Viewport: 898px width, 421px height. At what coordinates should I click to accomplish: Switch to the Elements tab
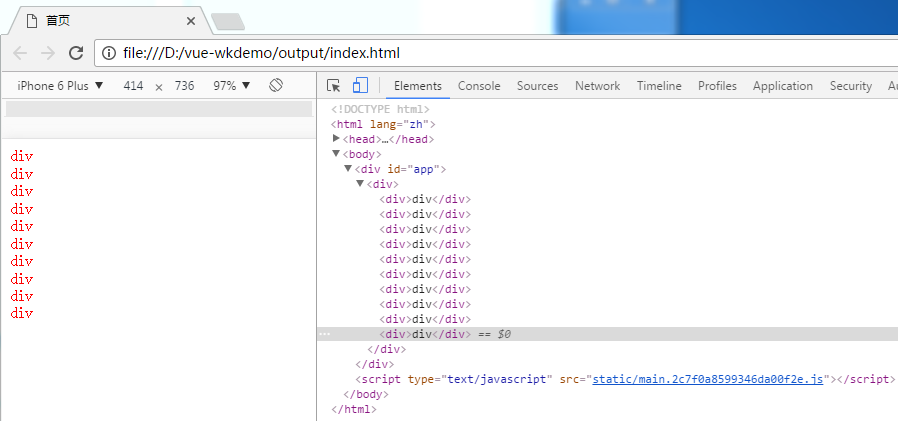point(418,86)
